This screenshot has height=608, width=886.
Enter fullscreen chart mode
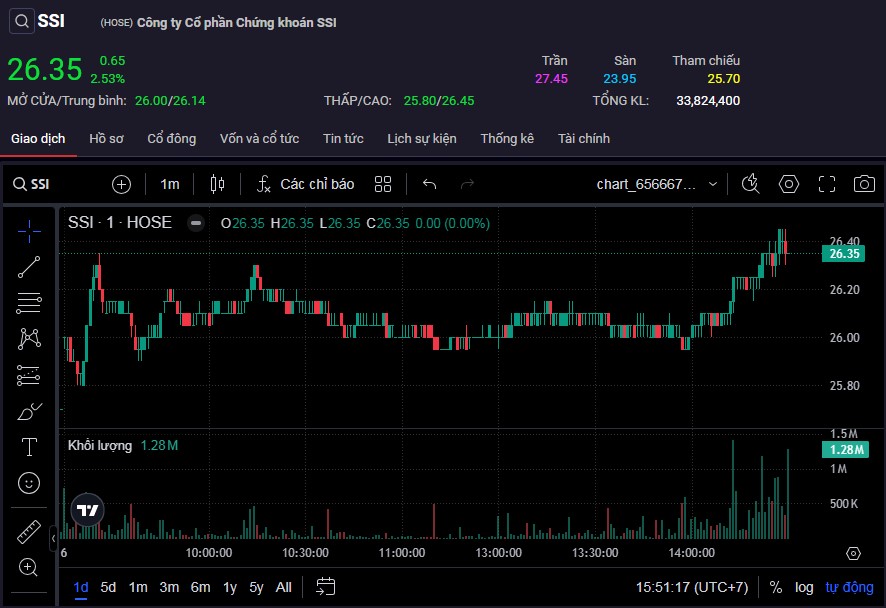pos(827,184)
